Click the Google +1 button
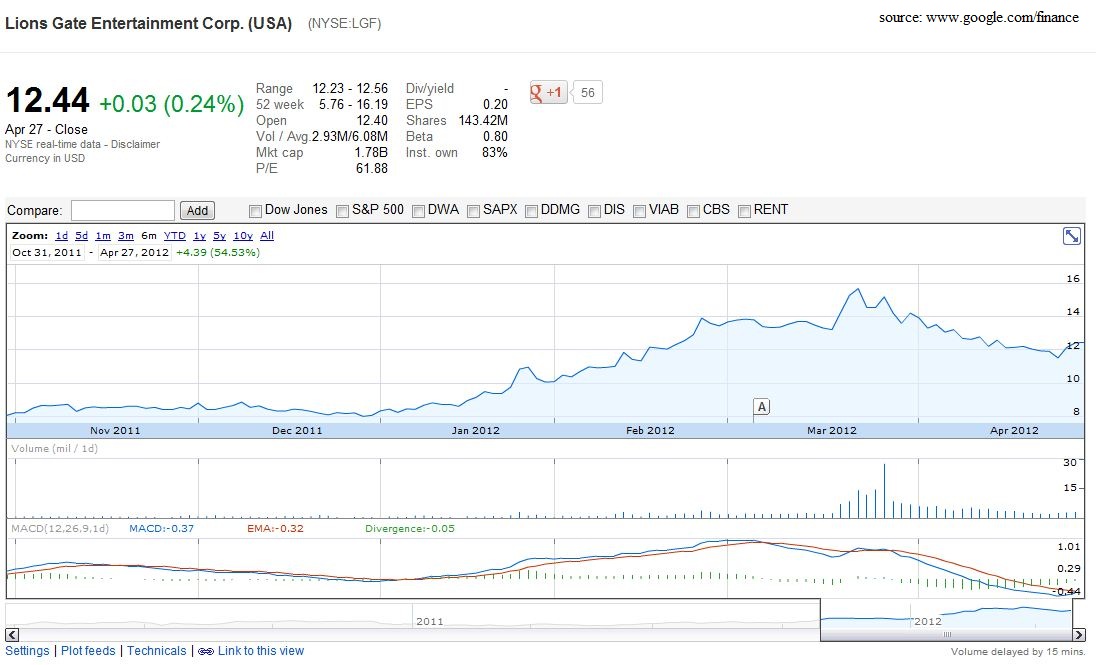 pos(549,92)
